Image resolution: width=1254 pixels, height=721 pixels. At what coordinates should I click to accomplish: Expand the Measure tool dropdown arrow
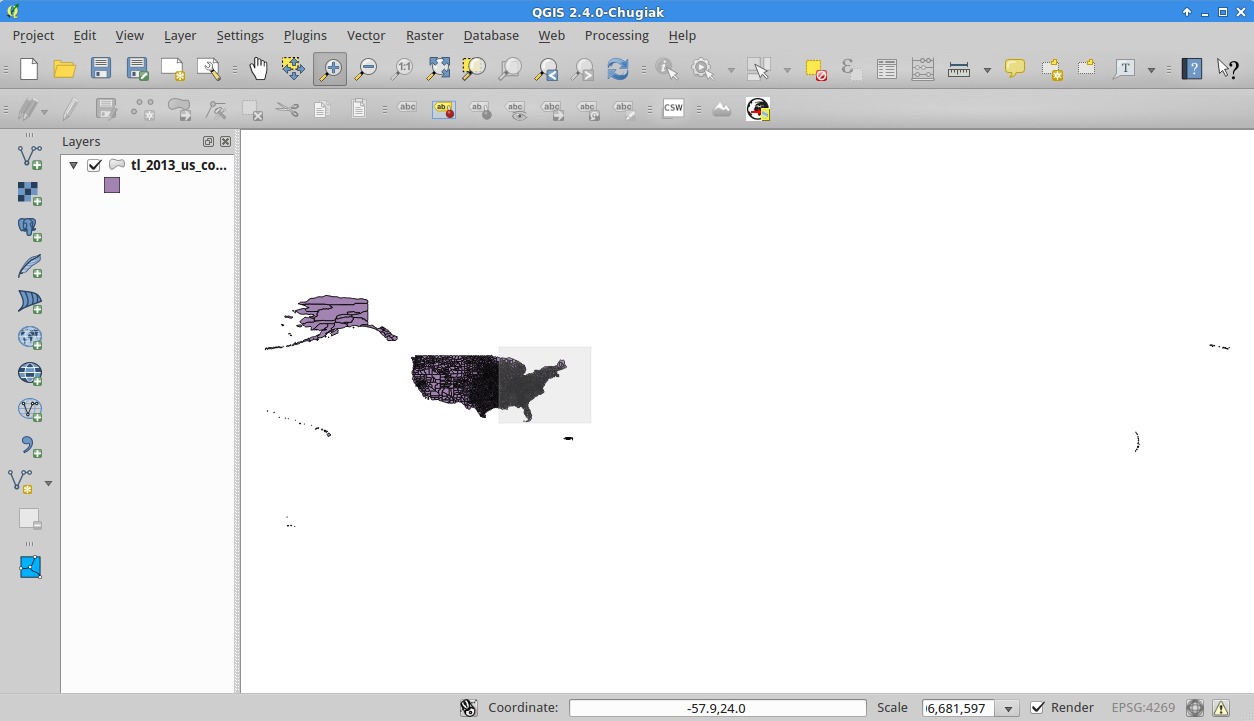tap(987, 70)
